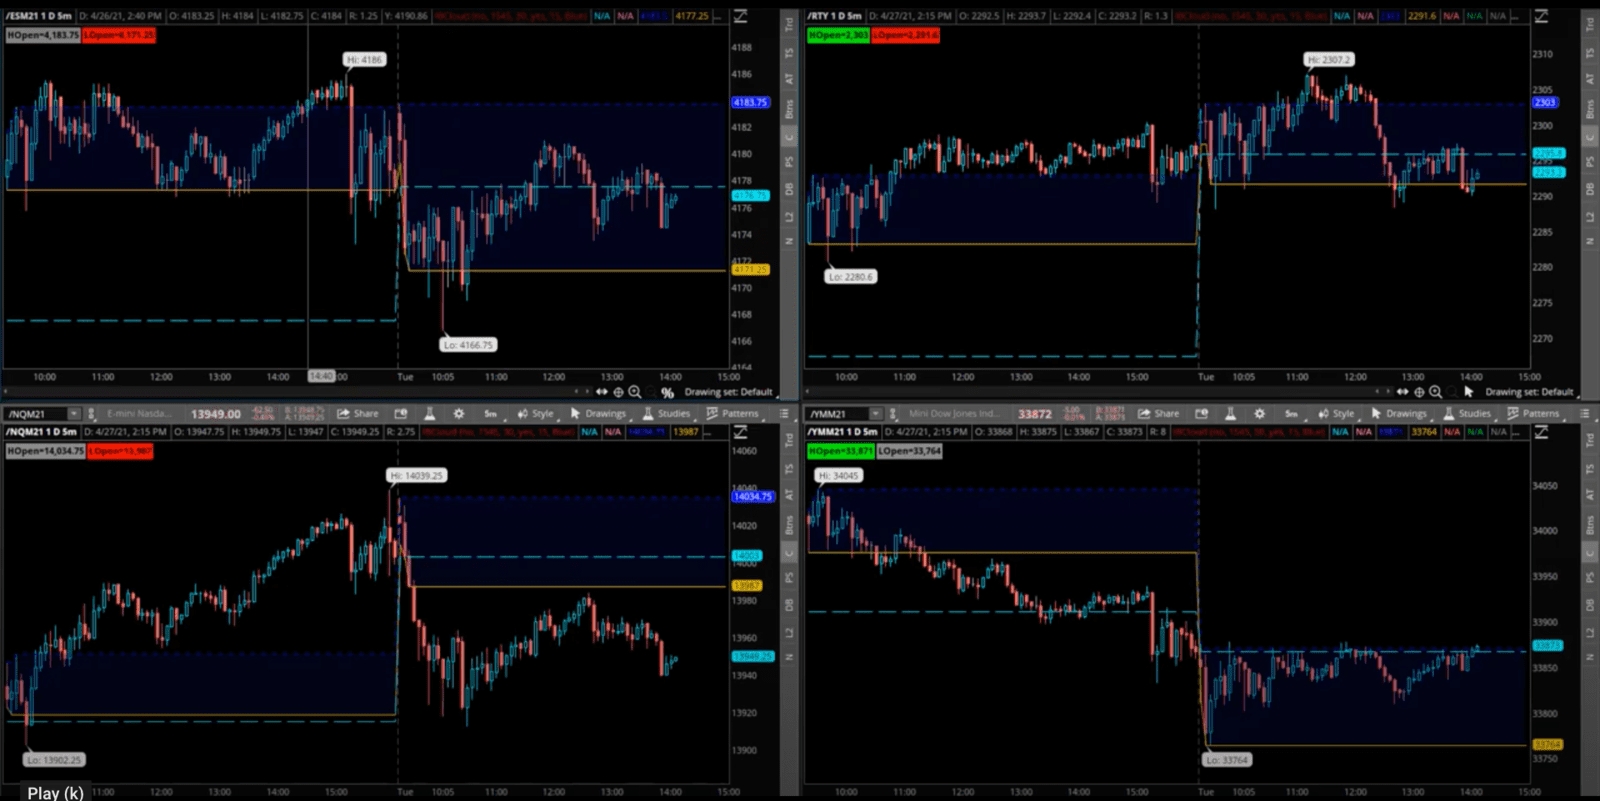Screen dimensions: 1600x801
Task: Open chart settings gear in the /NQM21 toolbar
Action: coord(459,414)
